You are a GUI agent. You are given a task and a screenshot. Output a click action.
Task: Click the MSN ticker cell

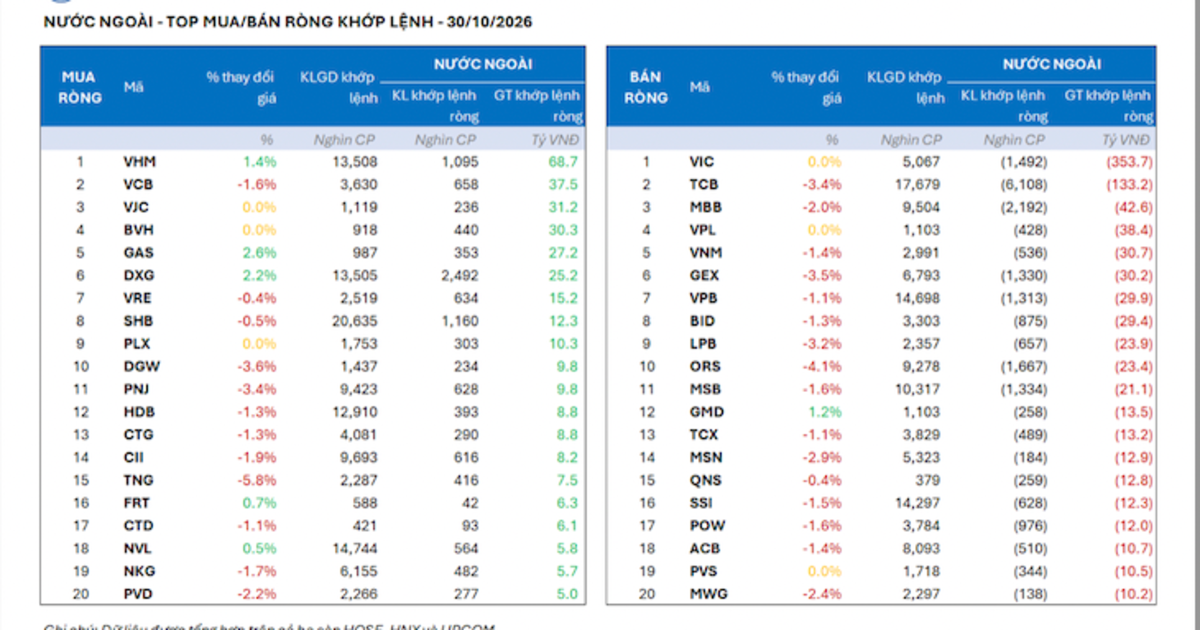706,457
